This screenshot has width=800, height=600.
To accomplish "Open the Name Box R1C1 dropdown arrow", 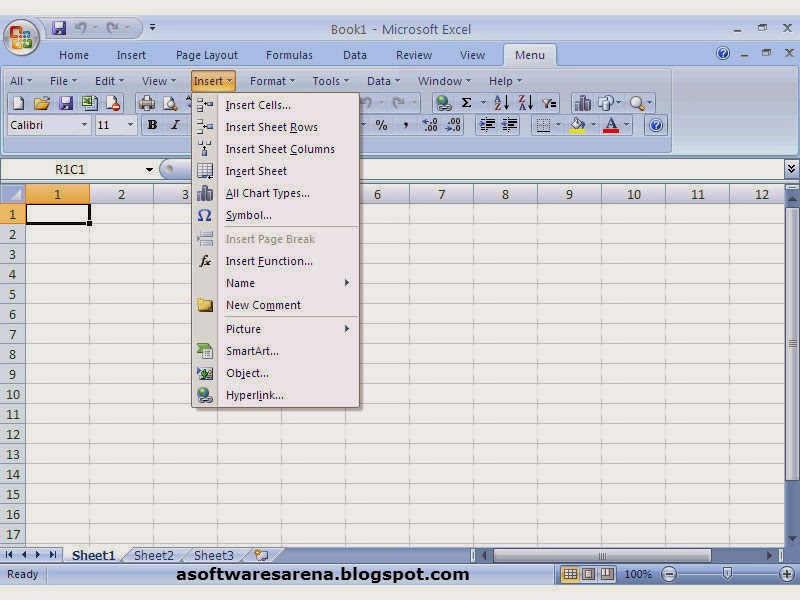I will (149, 169).
